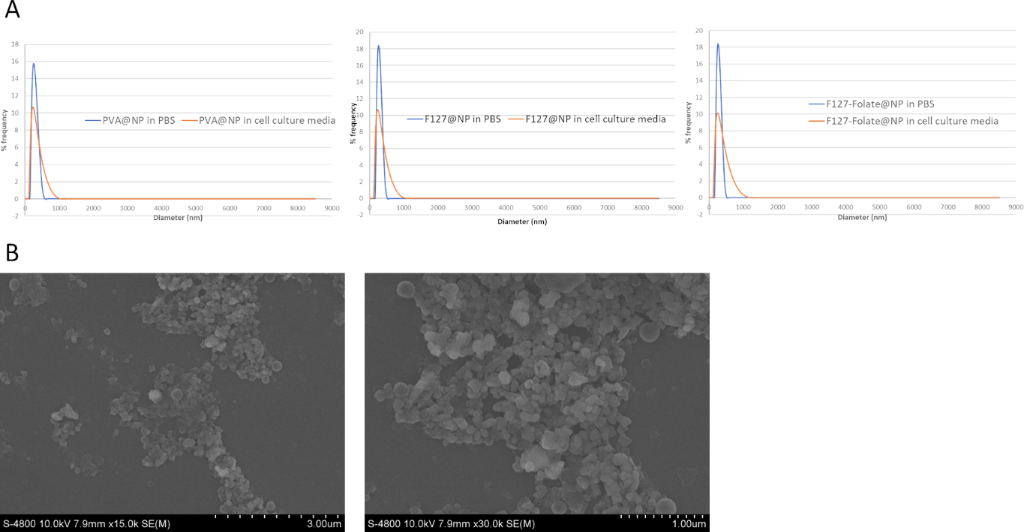Click Diameter (nm) title under F127@NP chart
The height and width of the screenshot is (532, 1024).
point(522,219)
